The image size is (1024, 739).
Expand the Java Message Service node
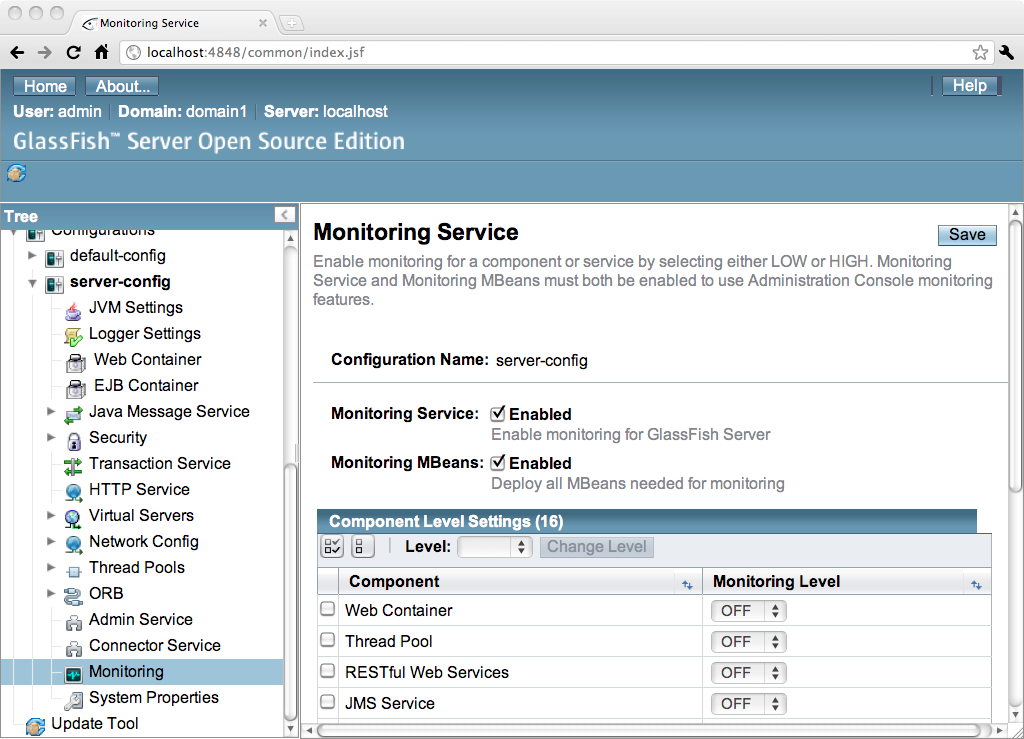click(51, 411)
